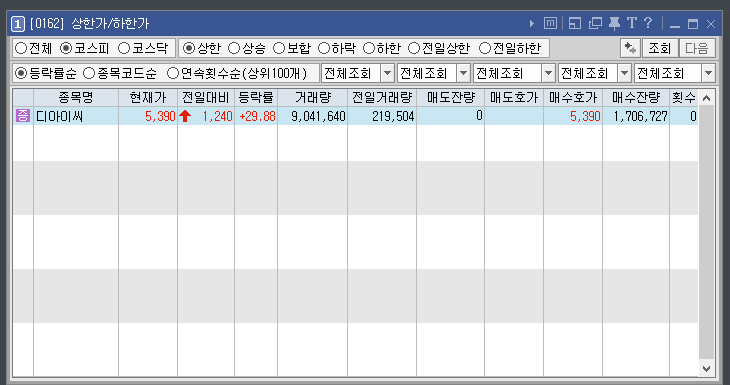The image size is (730, 385).
Task: Click the window number 1 icon
Action: [x=18, y=24]
